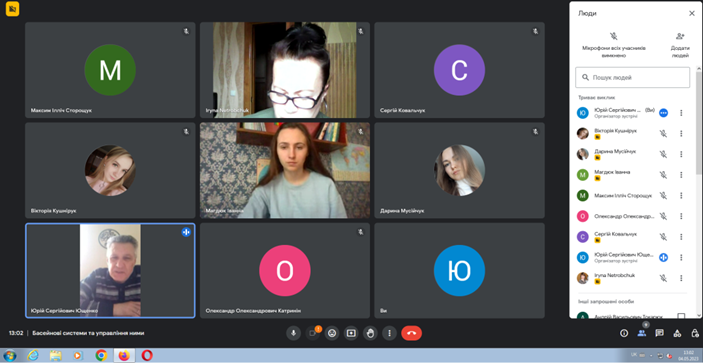Open options menu for Юрій Сергійович (Ви)
The width and height of the screenshot is (703, 363).
[x=681, y=113]
